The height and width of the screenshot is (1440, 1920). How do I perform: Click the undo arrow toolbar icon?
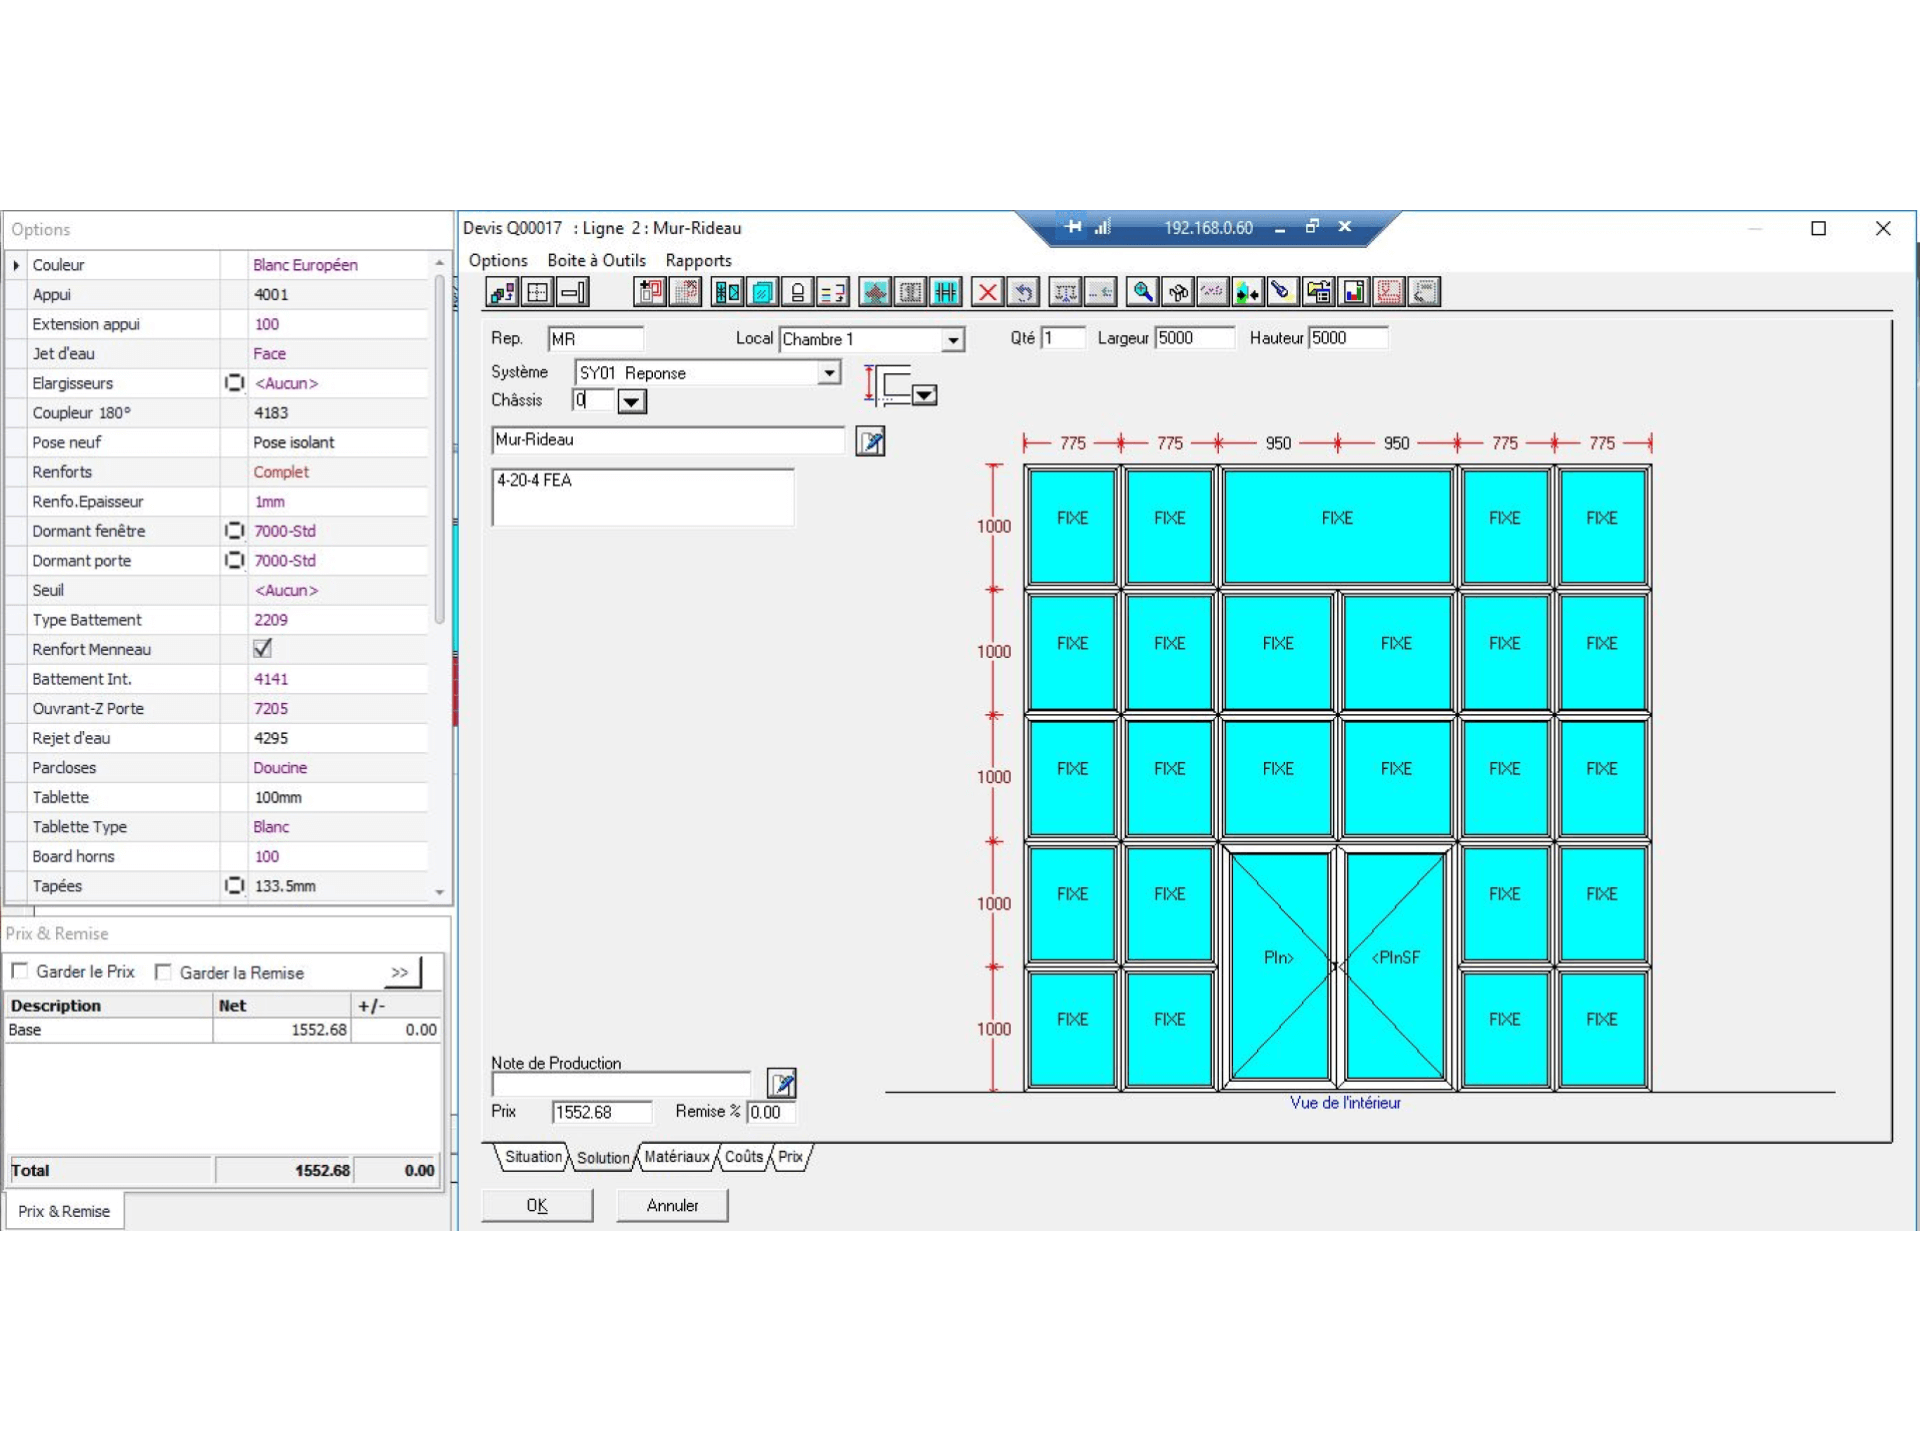click(1023, 292)
